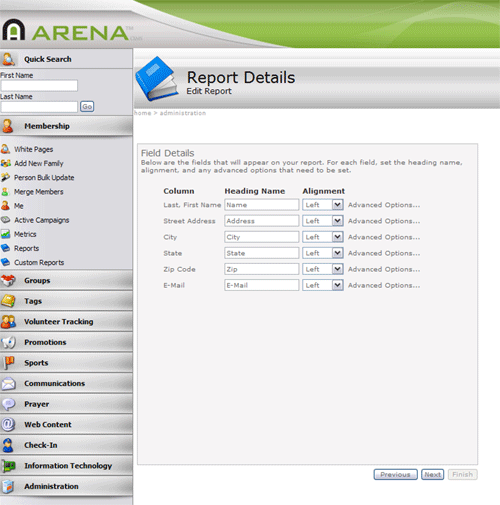Click the Promotions megaphone icon
The height and width of the screenshot is (505, 500).
[8, 342]
